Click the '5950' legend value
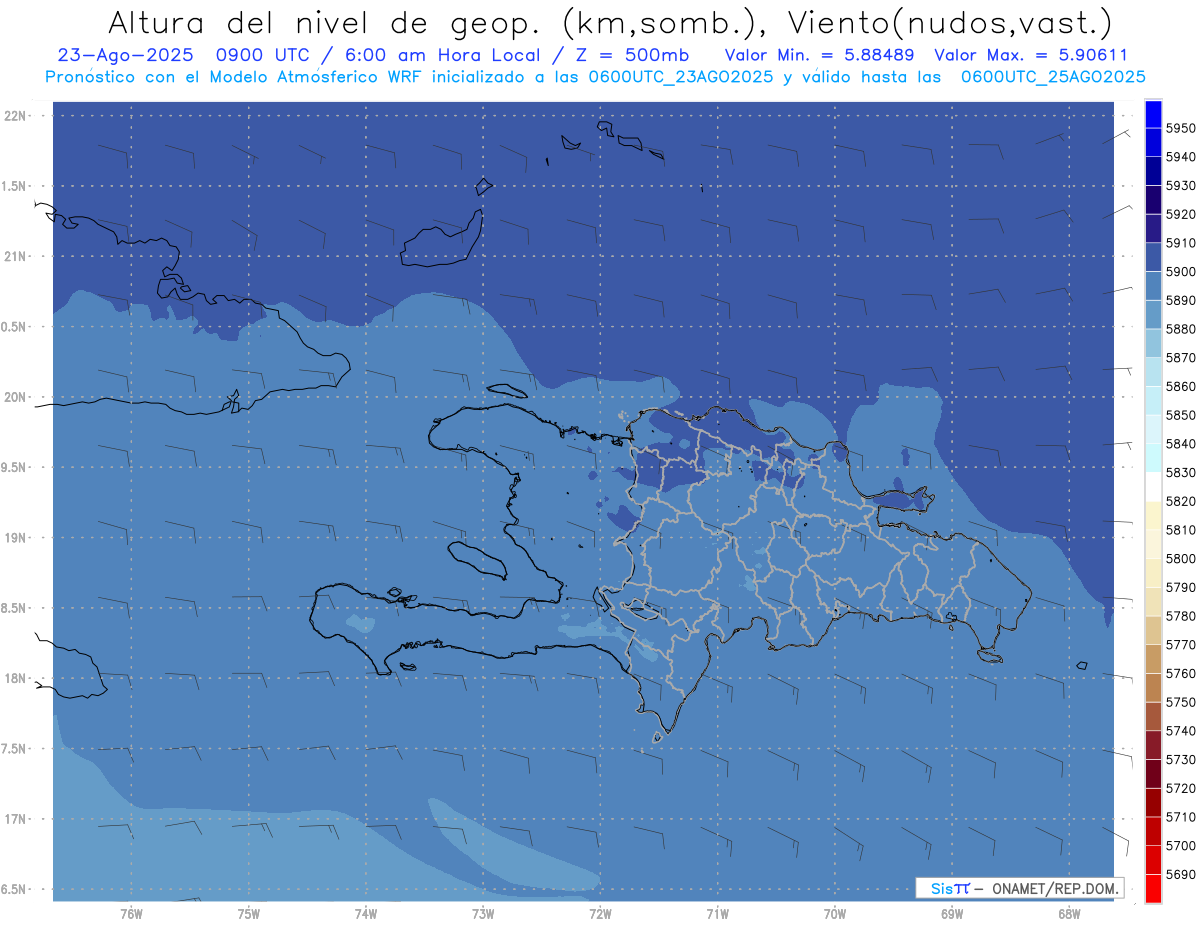Image resolution: width=1200 pixels, height=927 pixels. coord(1181,128)
